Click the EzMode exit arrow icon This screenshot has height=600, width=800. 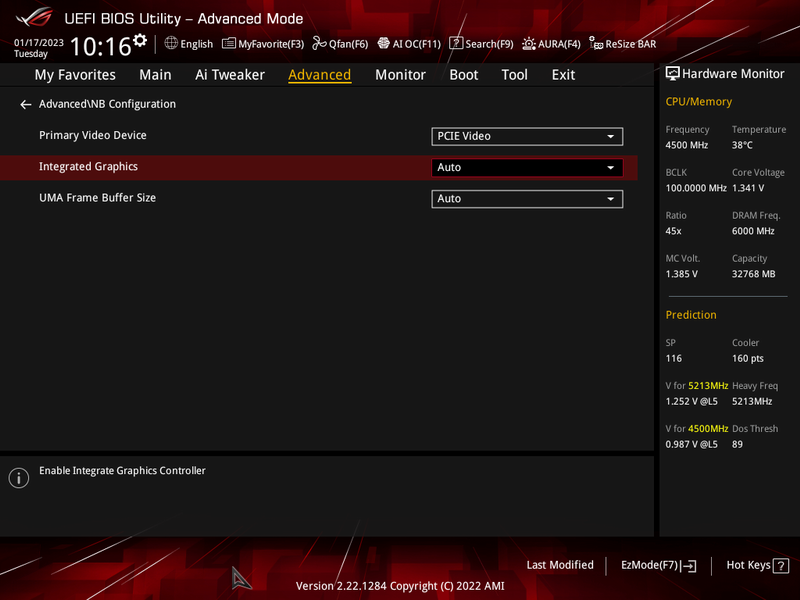pyautogui.click(x=689, y=566)
